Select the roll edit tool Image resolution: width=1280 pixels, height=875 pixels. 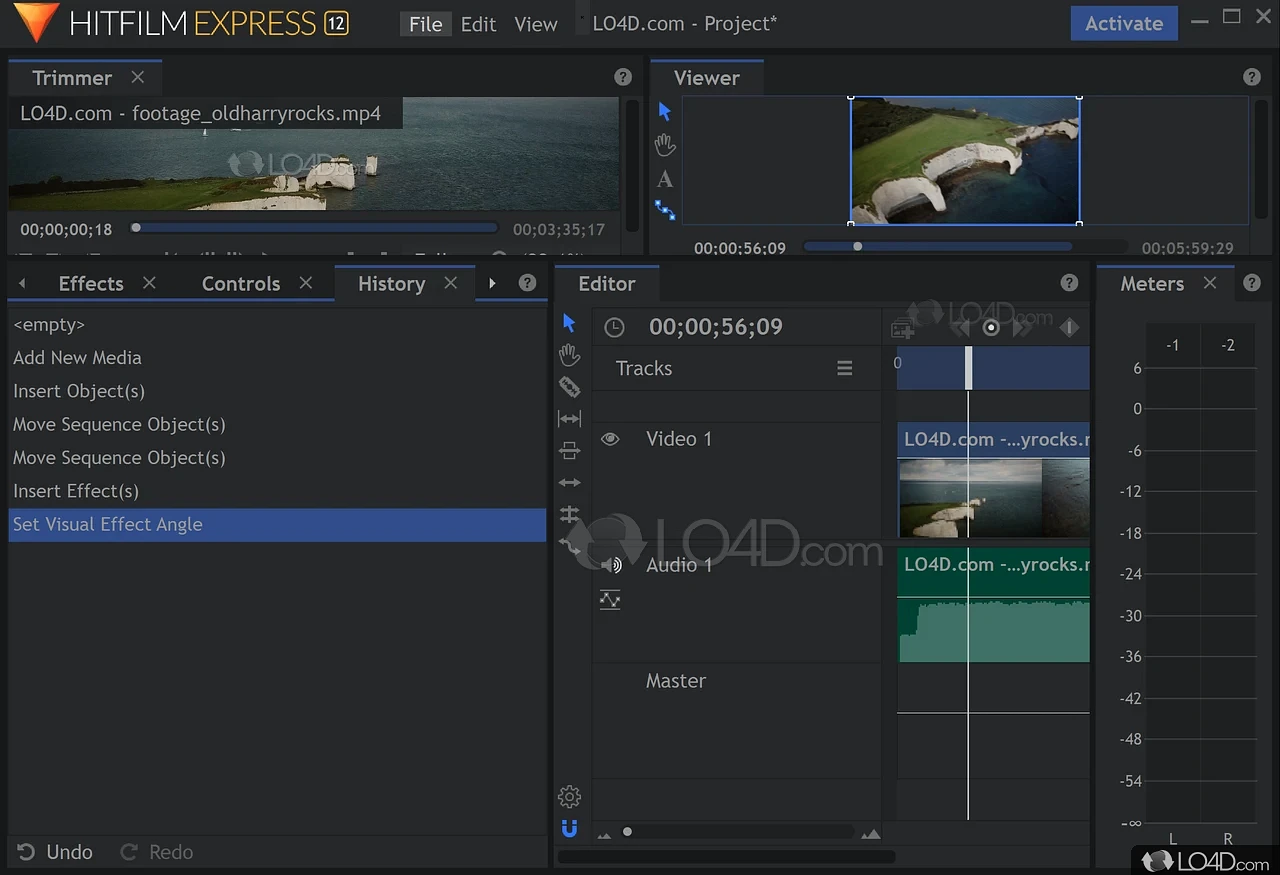tap(569, 514)
